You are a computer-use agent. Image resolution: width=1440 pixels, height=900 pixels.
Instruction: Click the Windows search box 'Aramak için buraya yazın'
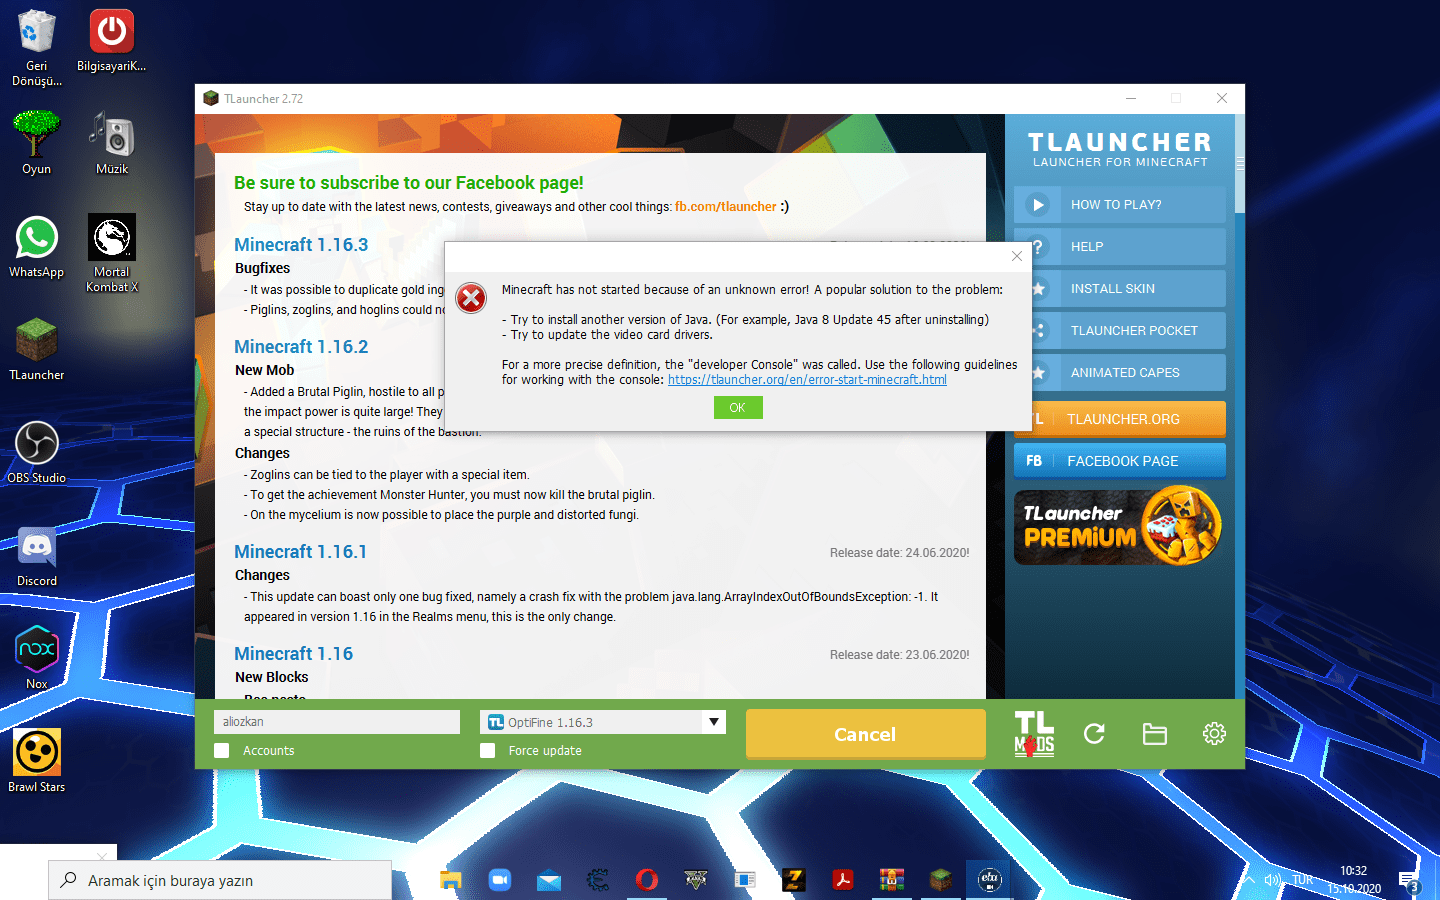(x=220, y=880)
